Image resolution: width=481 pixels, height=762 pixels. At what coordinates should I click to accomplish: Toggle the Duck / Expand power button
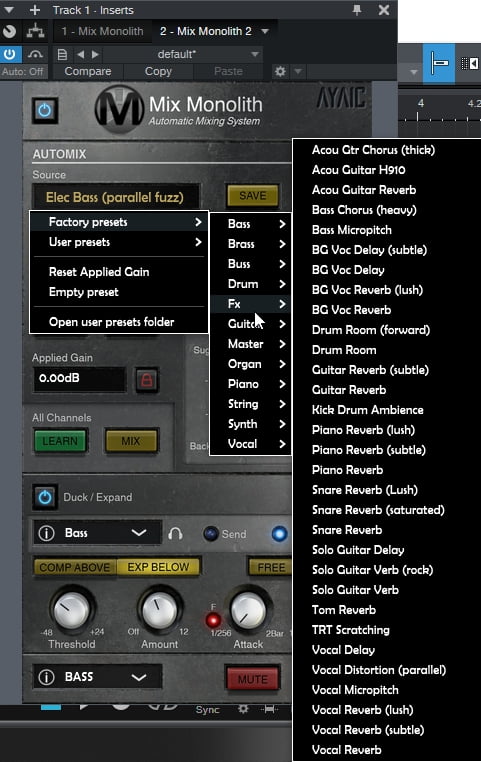click(x=45, y=497)
